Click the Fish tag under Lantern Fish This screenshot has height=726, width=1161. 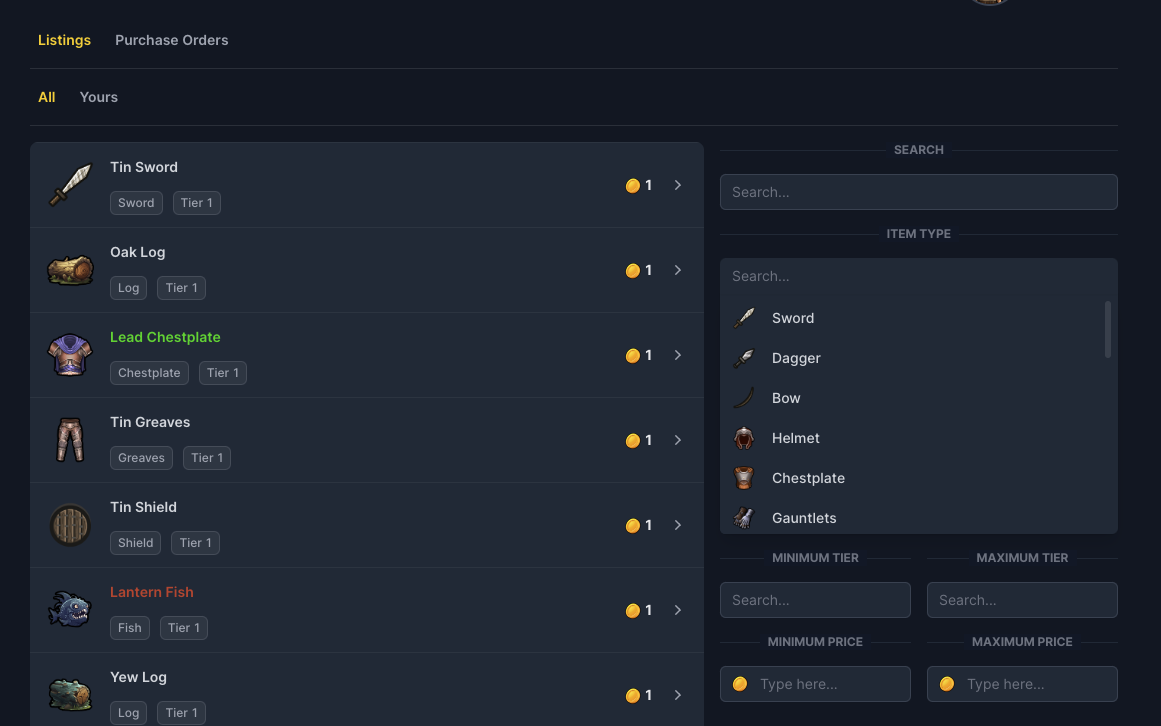click(x=130, y=628)
